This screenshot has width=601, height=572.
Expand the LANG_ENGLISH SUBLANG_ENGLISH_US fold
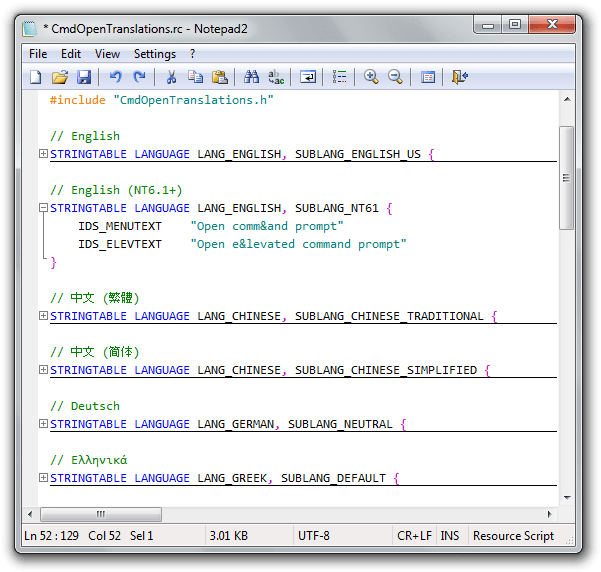coord(43,154)
